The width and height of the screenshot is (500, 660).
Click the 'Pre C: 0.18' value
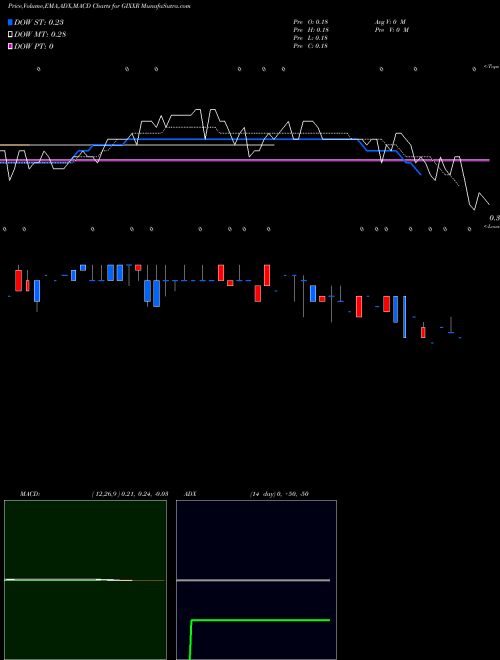[x=311, y=46]
